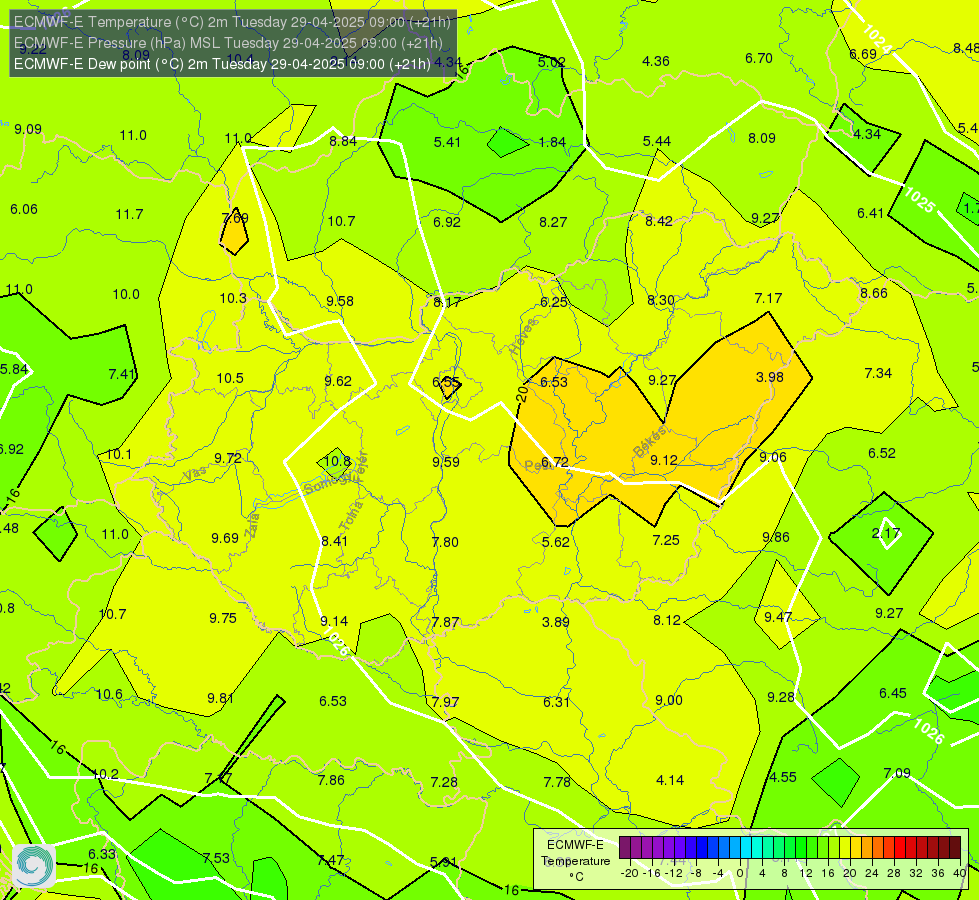Click the dew point value 9.69
Screen dimensions: 979x900
225,538
